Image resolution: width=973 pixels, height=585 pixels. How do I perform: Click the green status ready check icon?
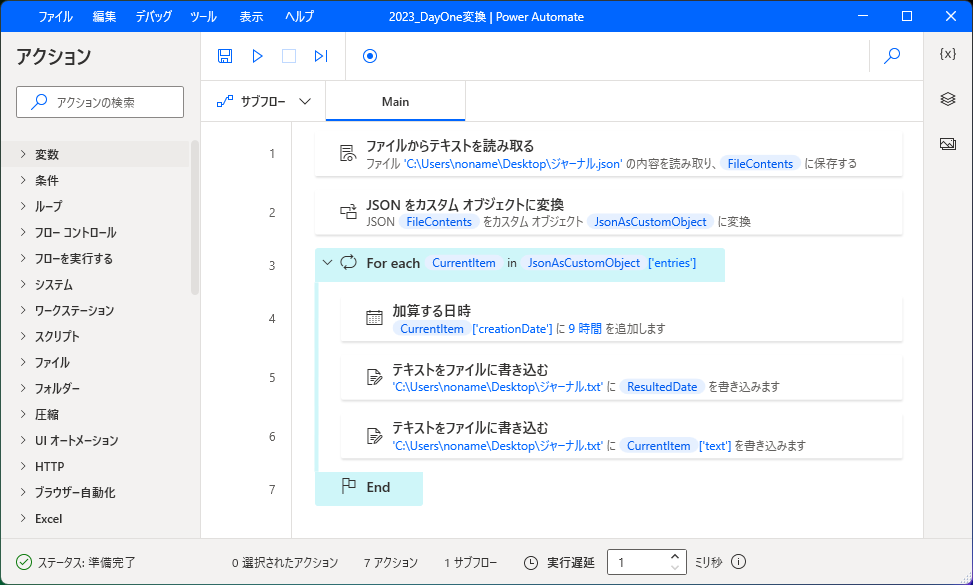(x=24, y=562)
